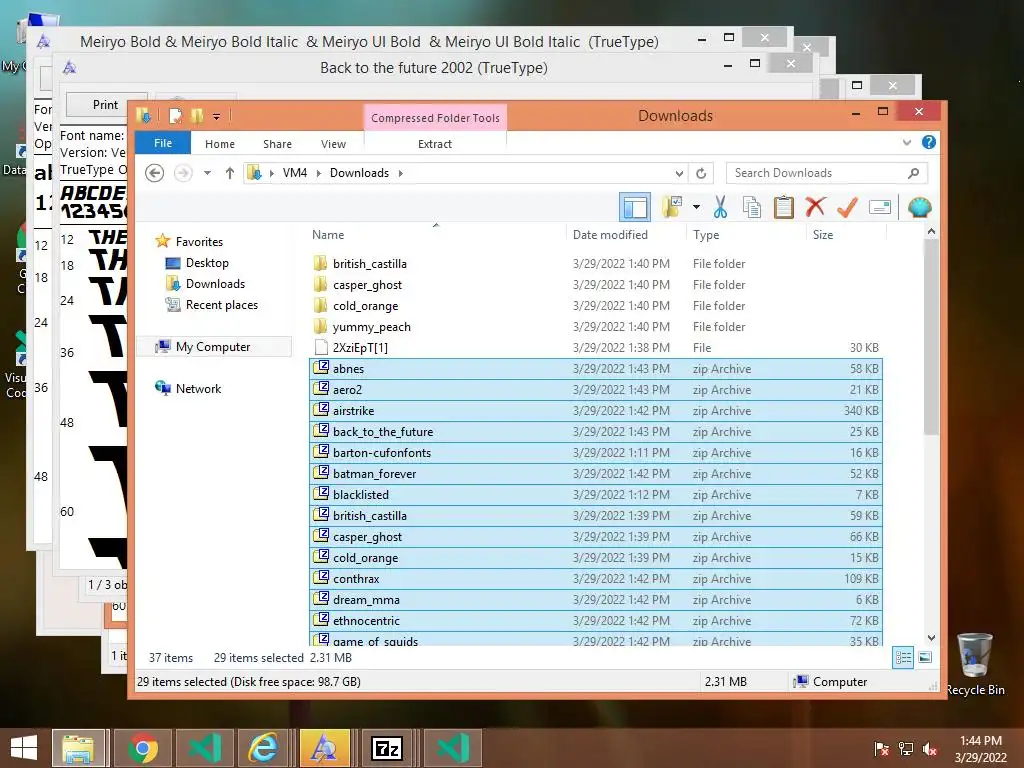
Task: Click the orange checkmark Properties icon
Action: point(847,208)
